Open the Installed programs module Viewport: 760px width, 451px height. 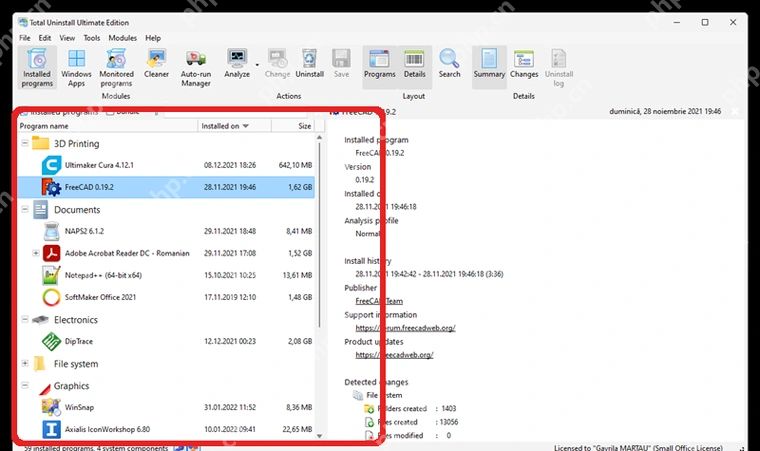[37, 67]
